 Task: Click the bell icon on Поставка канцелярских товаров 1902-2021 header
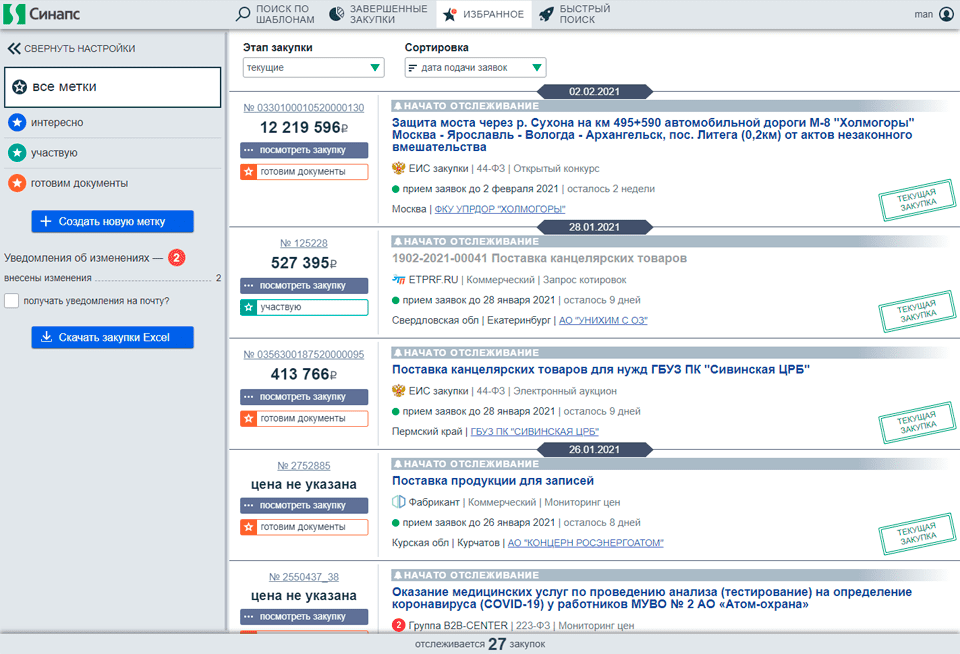398,241
